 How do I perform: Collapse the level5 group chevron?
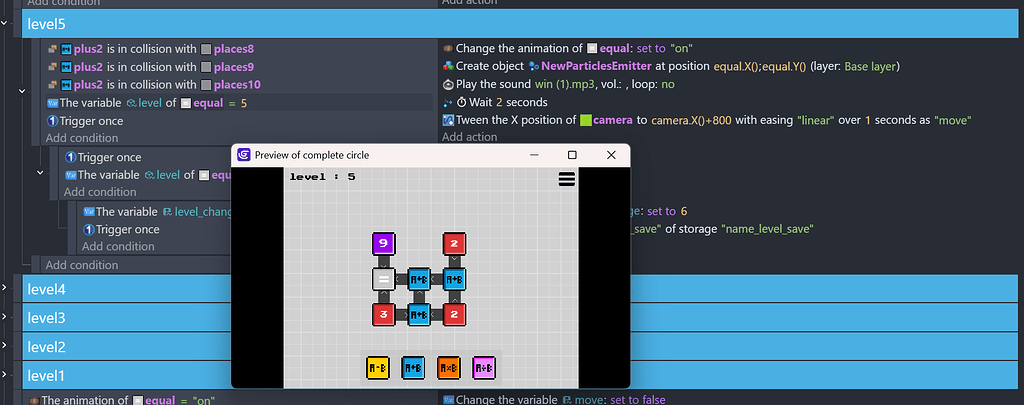coord(5,22)
